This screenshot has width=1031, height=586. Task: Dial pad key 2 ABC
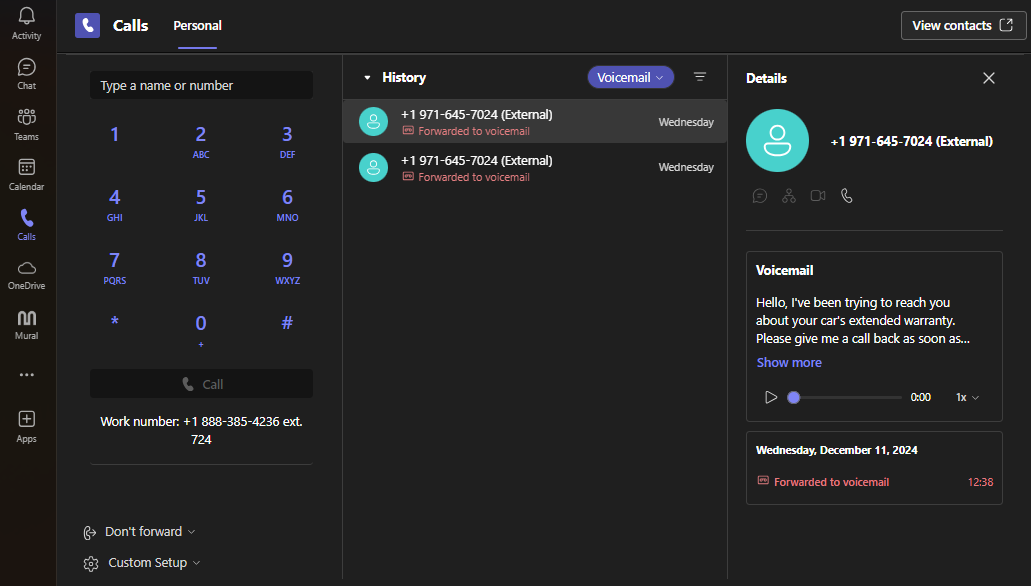click(201, 141)
